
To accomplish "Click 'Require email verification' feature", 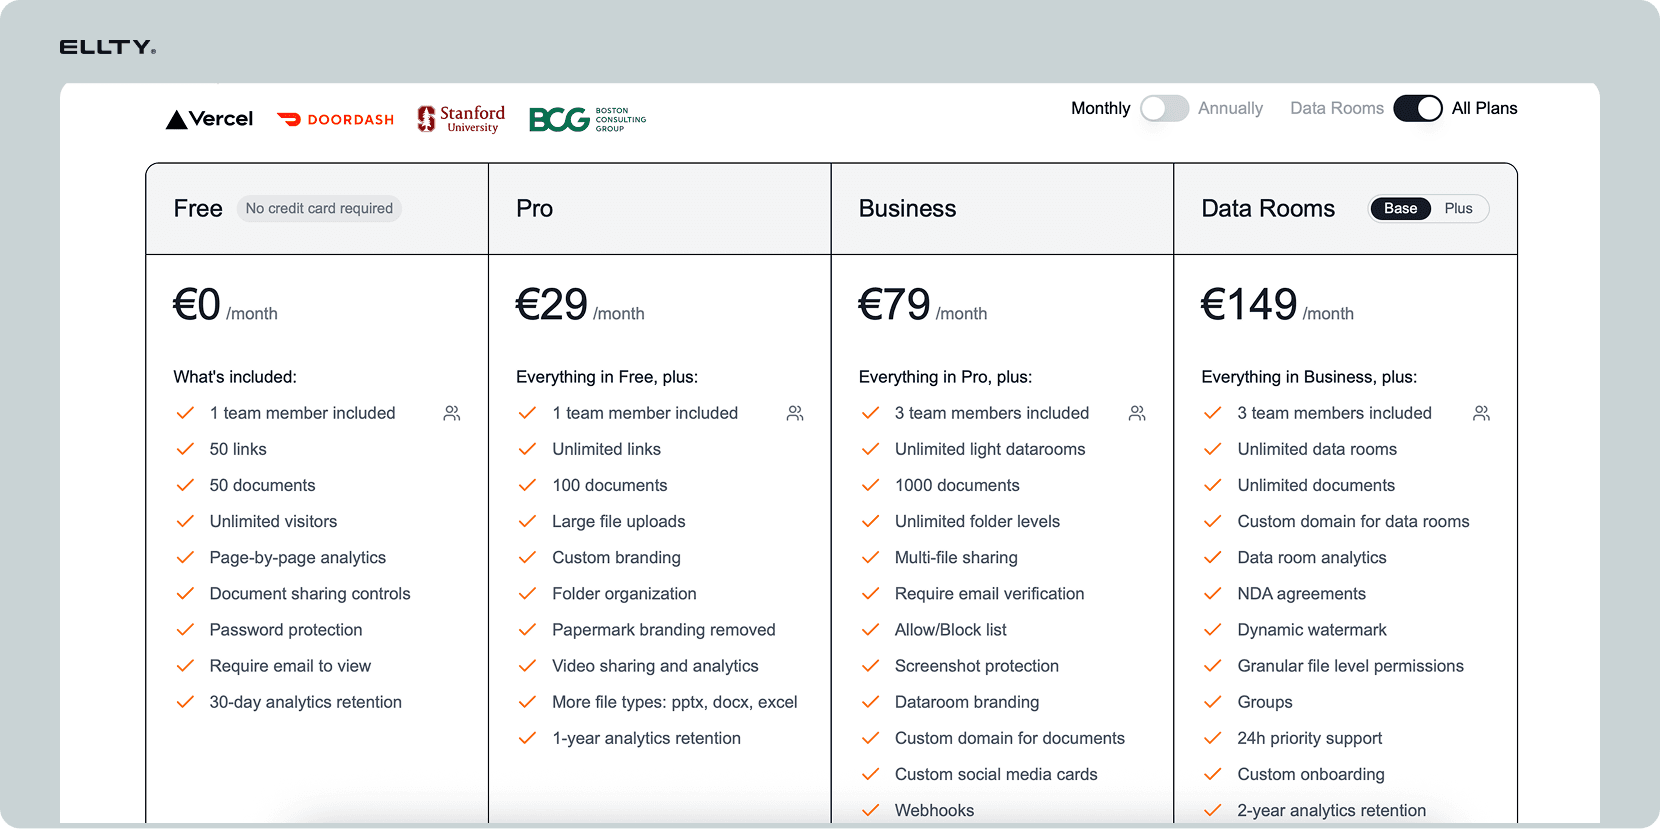I will point(989,594).
